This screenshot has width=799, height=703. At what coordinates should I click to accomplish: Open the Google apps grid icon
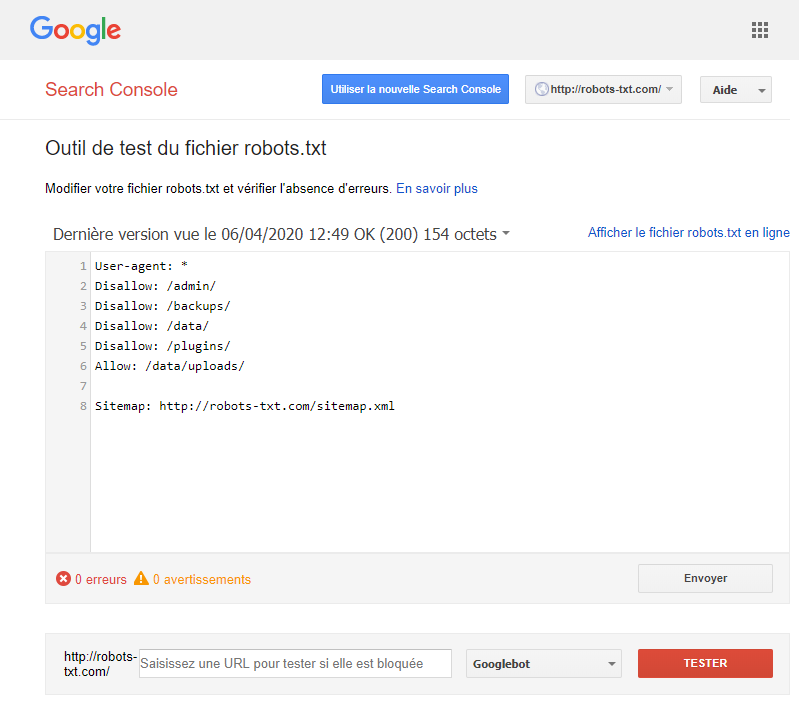[x=759, y=30]
